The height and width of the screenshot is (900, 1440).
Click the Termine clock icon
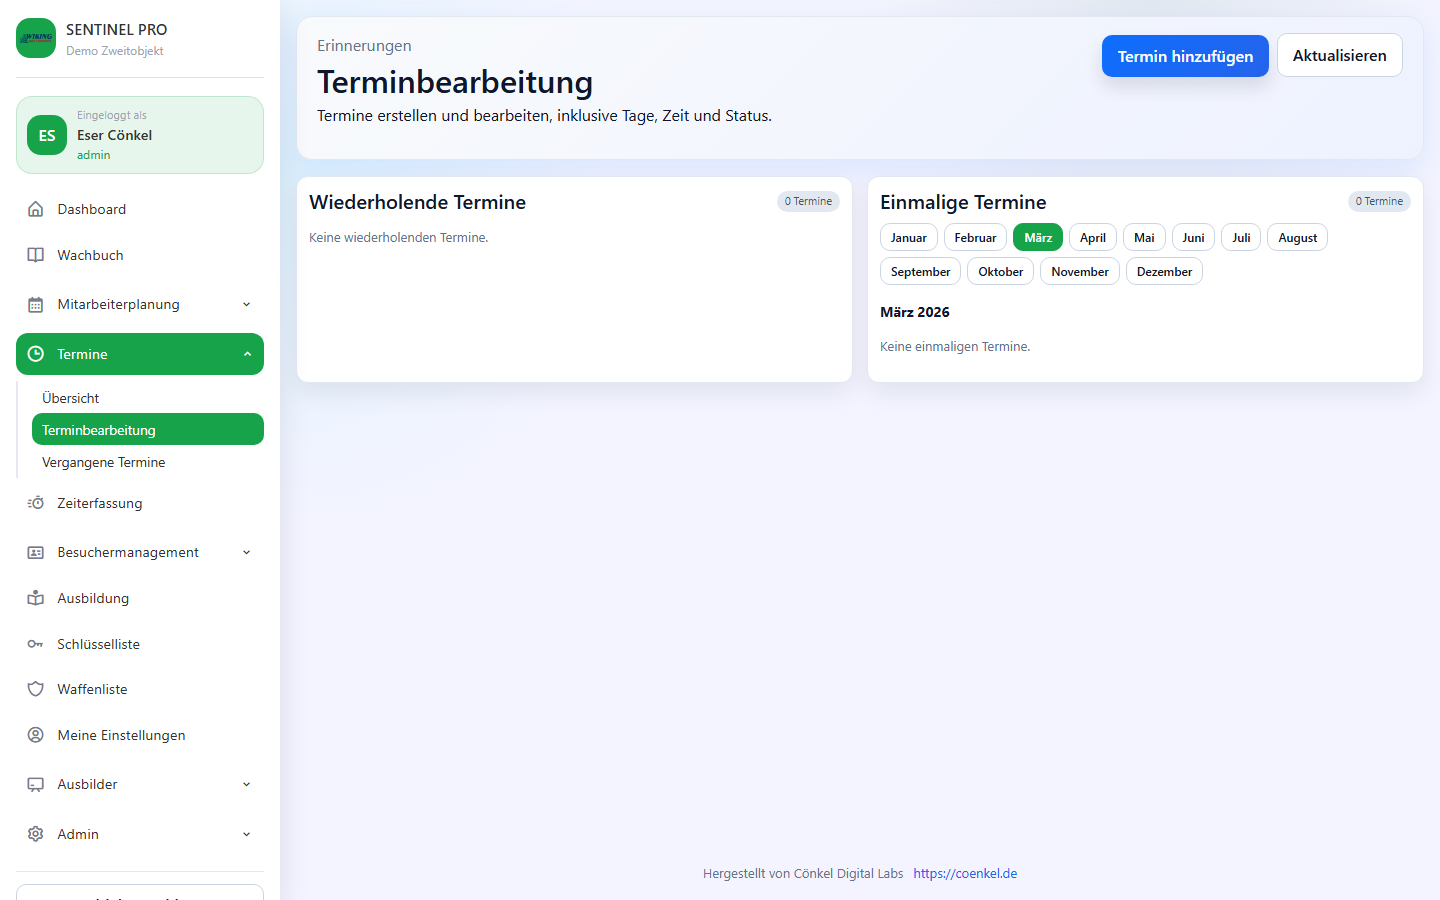[x=36, y=354]
